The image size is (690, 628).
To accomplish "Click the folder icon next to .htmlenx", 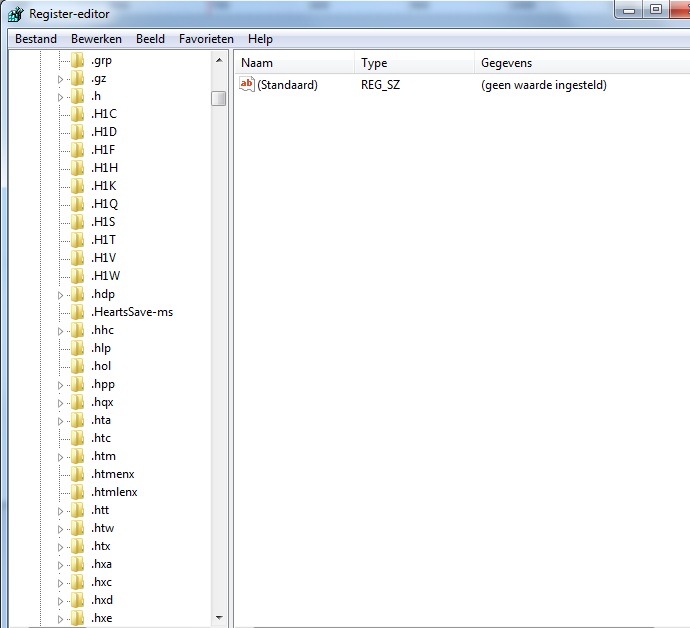I will 77,492.
